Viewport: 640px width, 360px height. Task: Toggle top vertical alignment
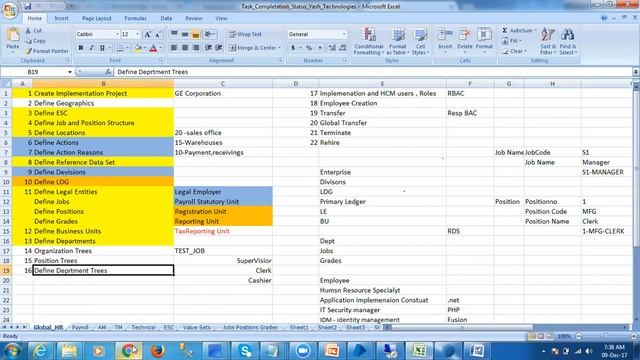click(x=174, y=34)
